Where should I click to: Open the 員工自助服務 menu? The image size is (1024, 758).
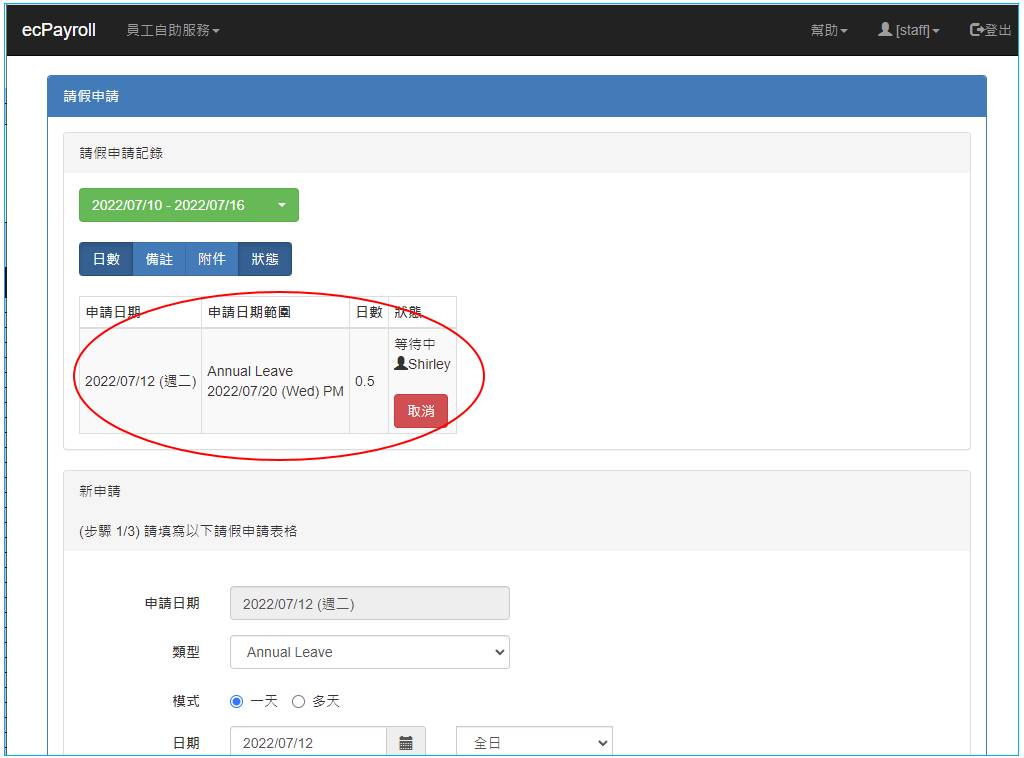(172, 30)
